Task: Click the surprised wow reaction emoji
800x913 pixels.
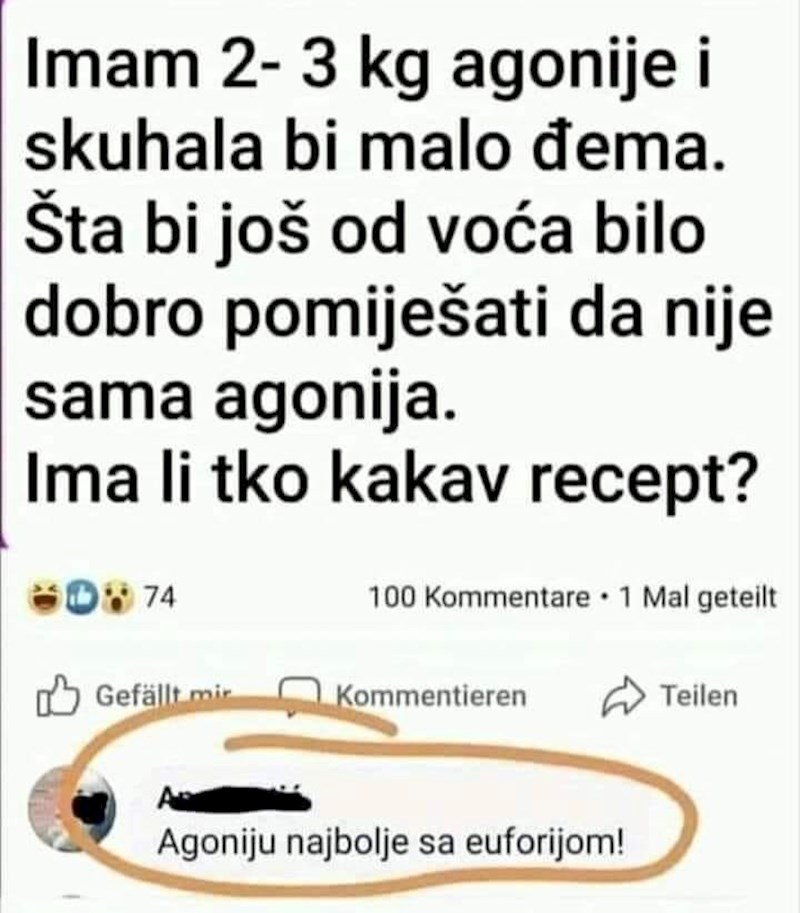Action: (x=118, y=598)
